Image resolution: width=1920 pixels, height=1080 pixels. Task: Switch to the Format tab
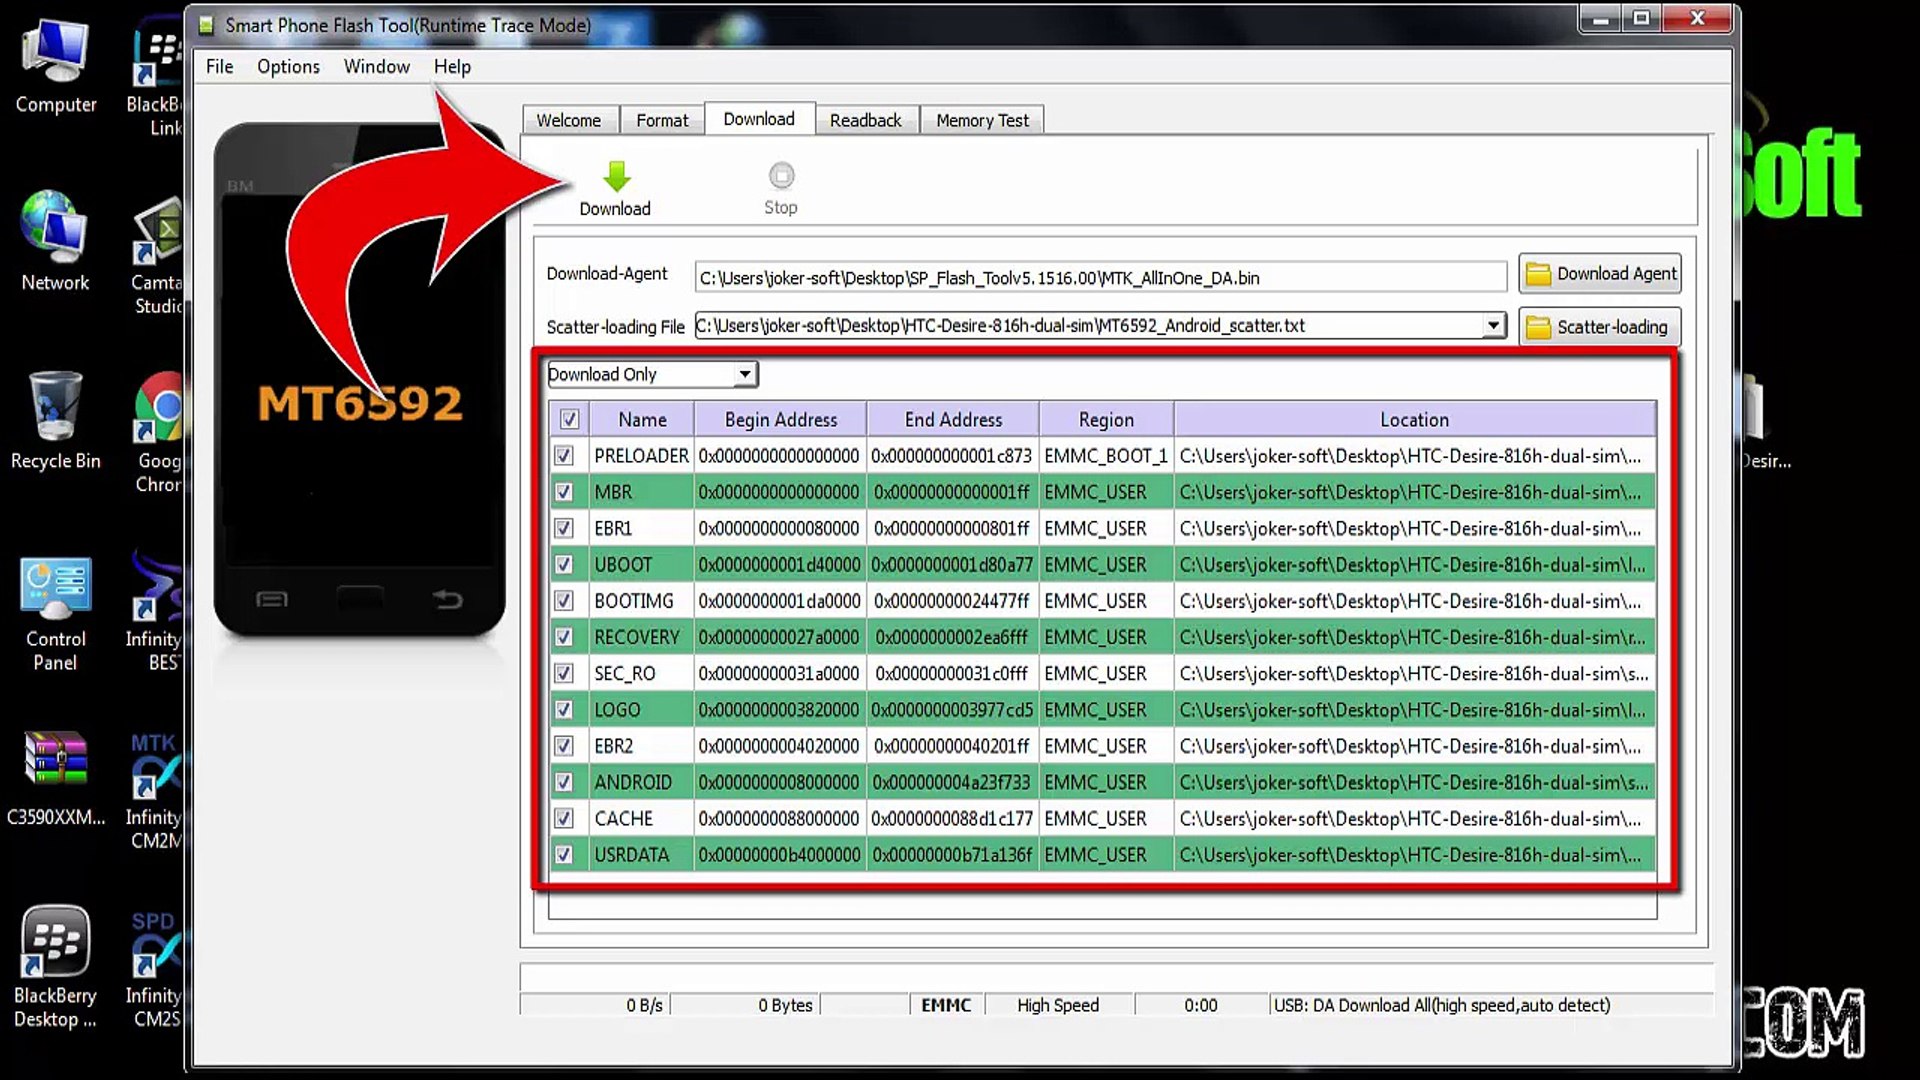(x=662, y=120)
